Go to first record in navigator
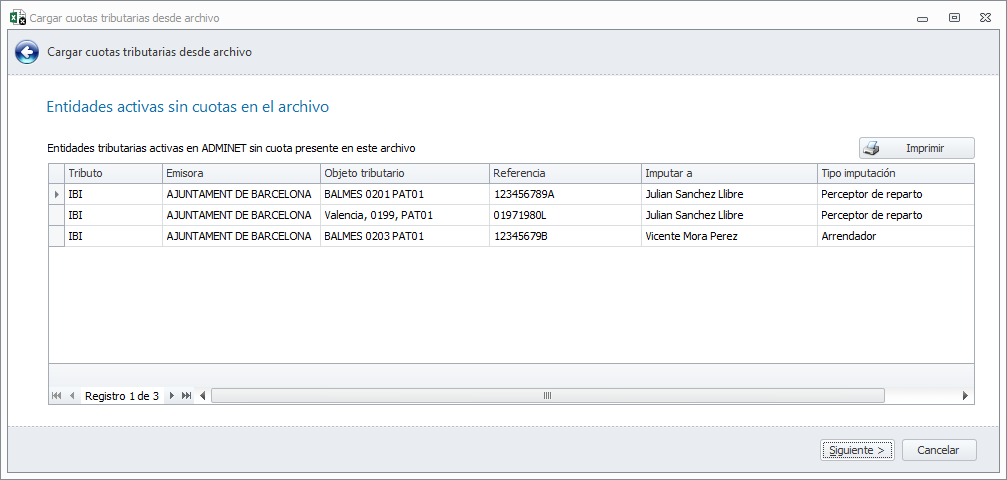1007x480 pixels. click(x=56, y=396)
